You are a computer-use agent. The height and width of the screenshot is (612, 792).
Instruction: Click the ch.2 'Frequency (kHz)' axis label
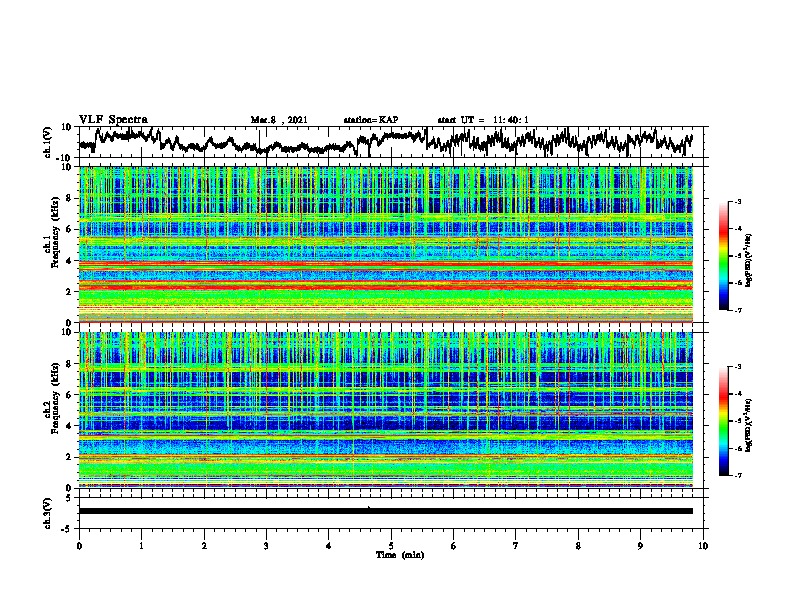tap(56, 397)
